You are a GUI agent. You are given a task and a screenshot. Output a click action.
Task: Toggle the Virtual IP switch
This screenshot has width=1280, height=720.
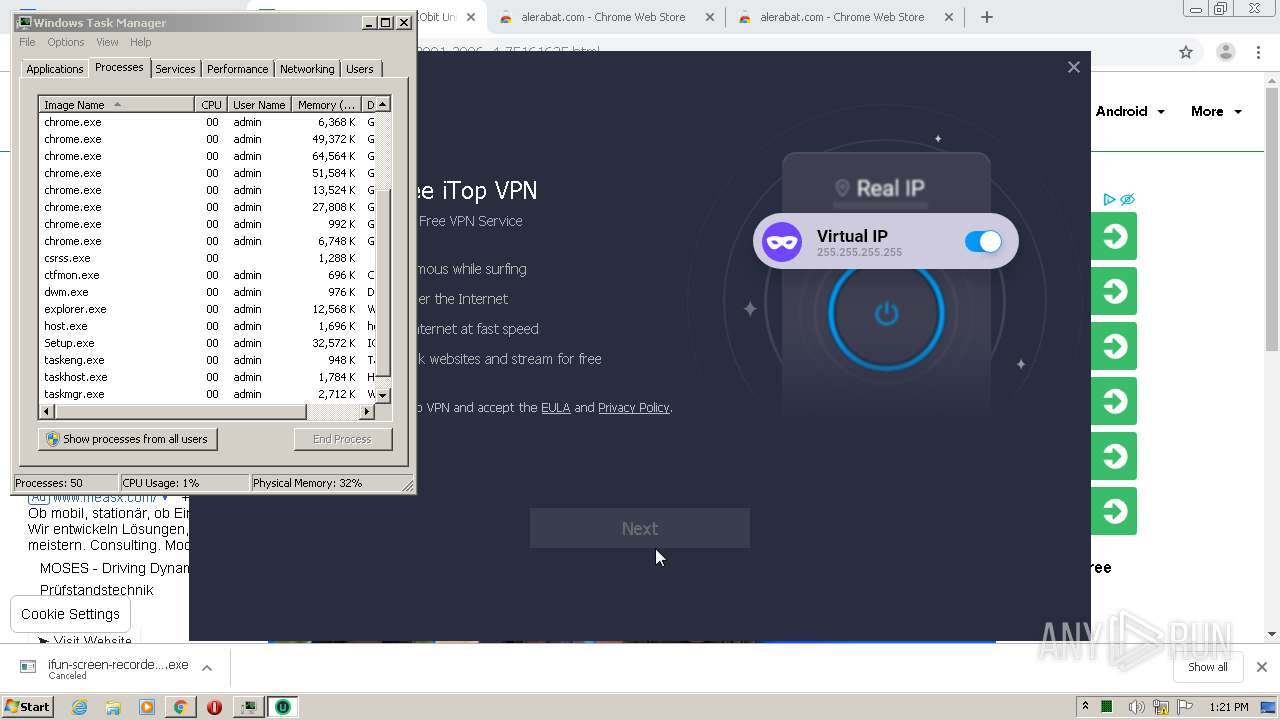point(983,242)
